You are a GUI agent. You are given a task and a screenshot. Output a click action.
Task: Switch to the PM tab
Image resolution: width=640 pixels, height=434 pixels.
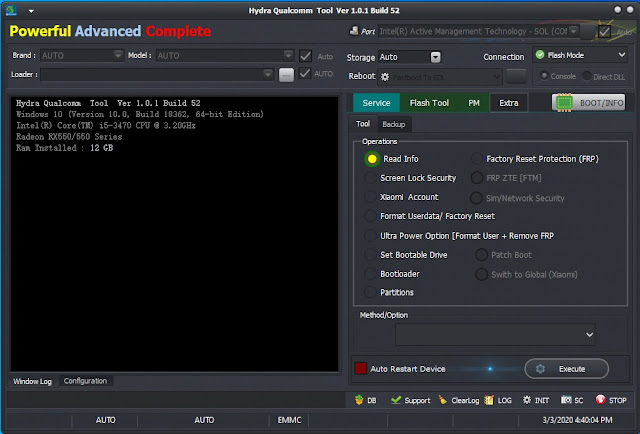pos(473,103)
